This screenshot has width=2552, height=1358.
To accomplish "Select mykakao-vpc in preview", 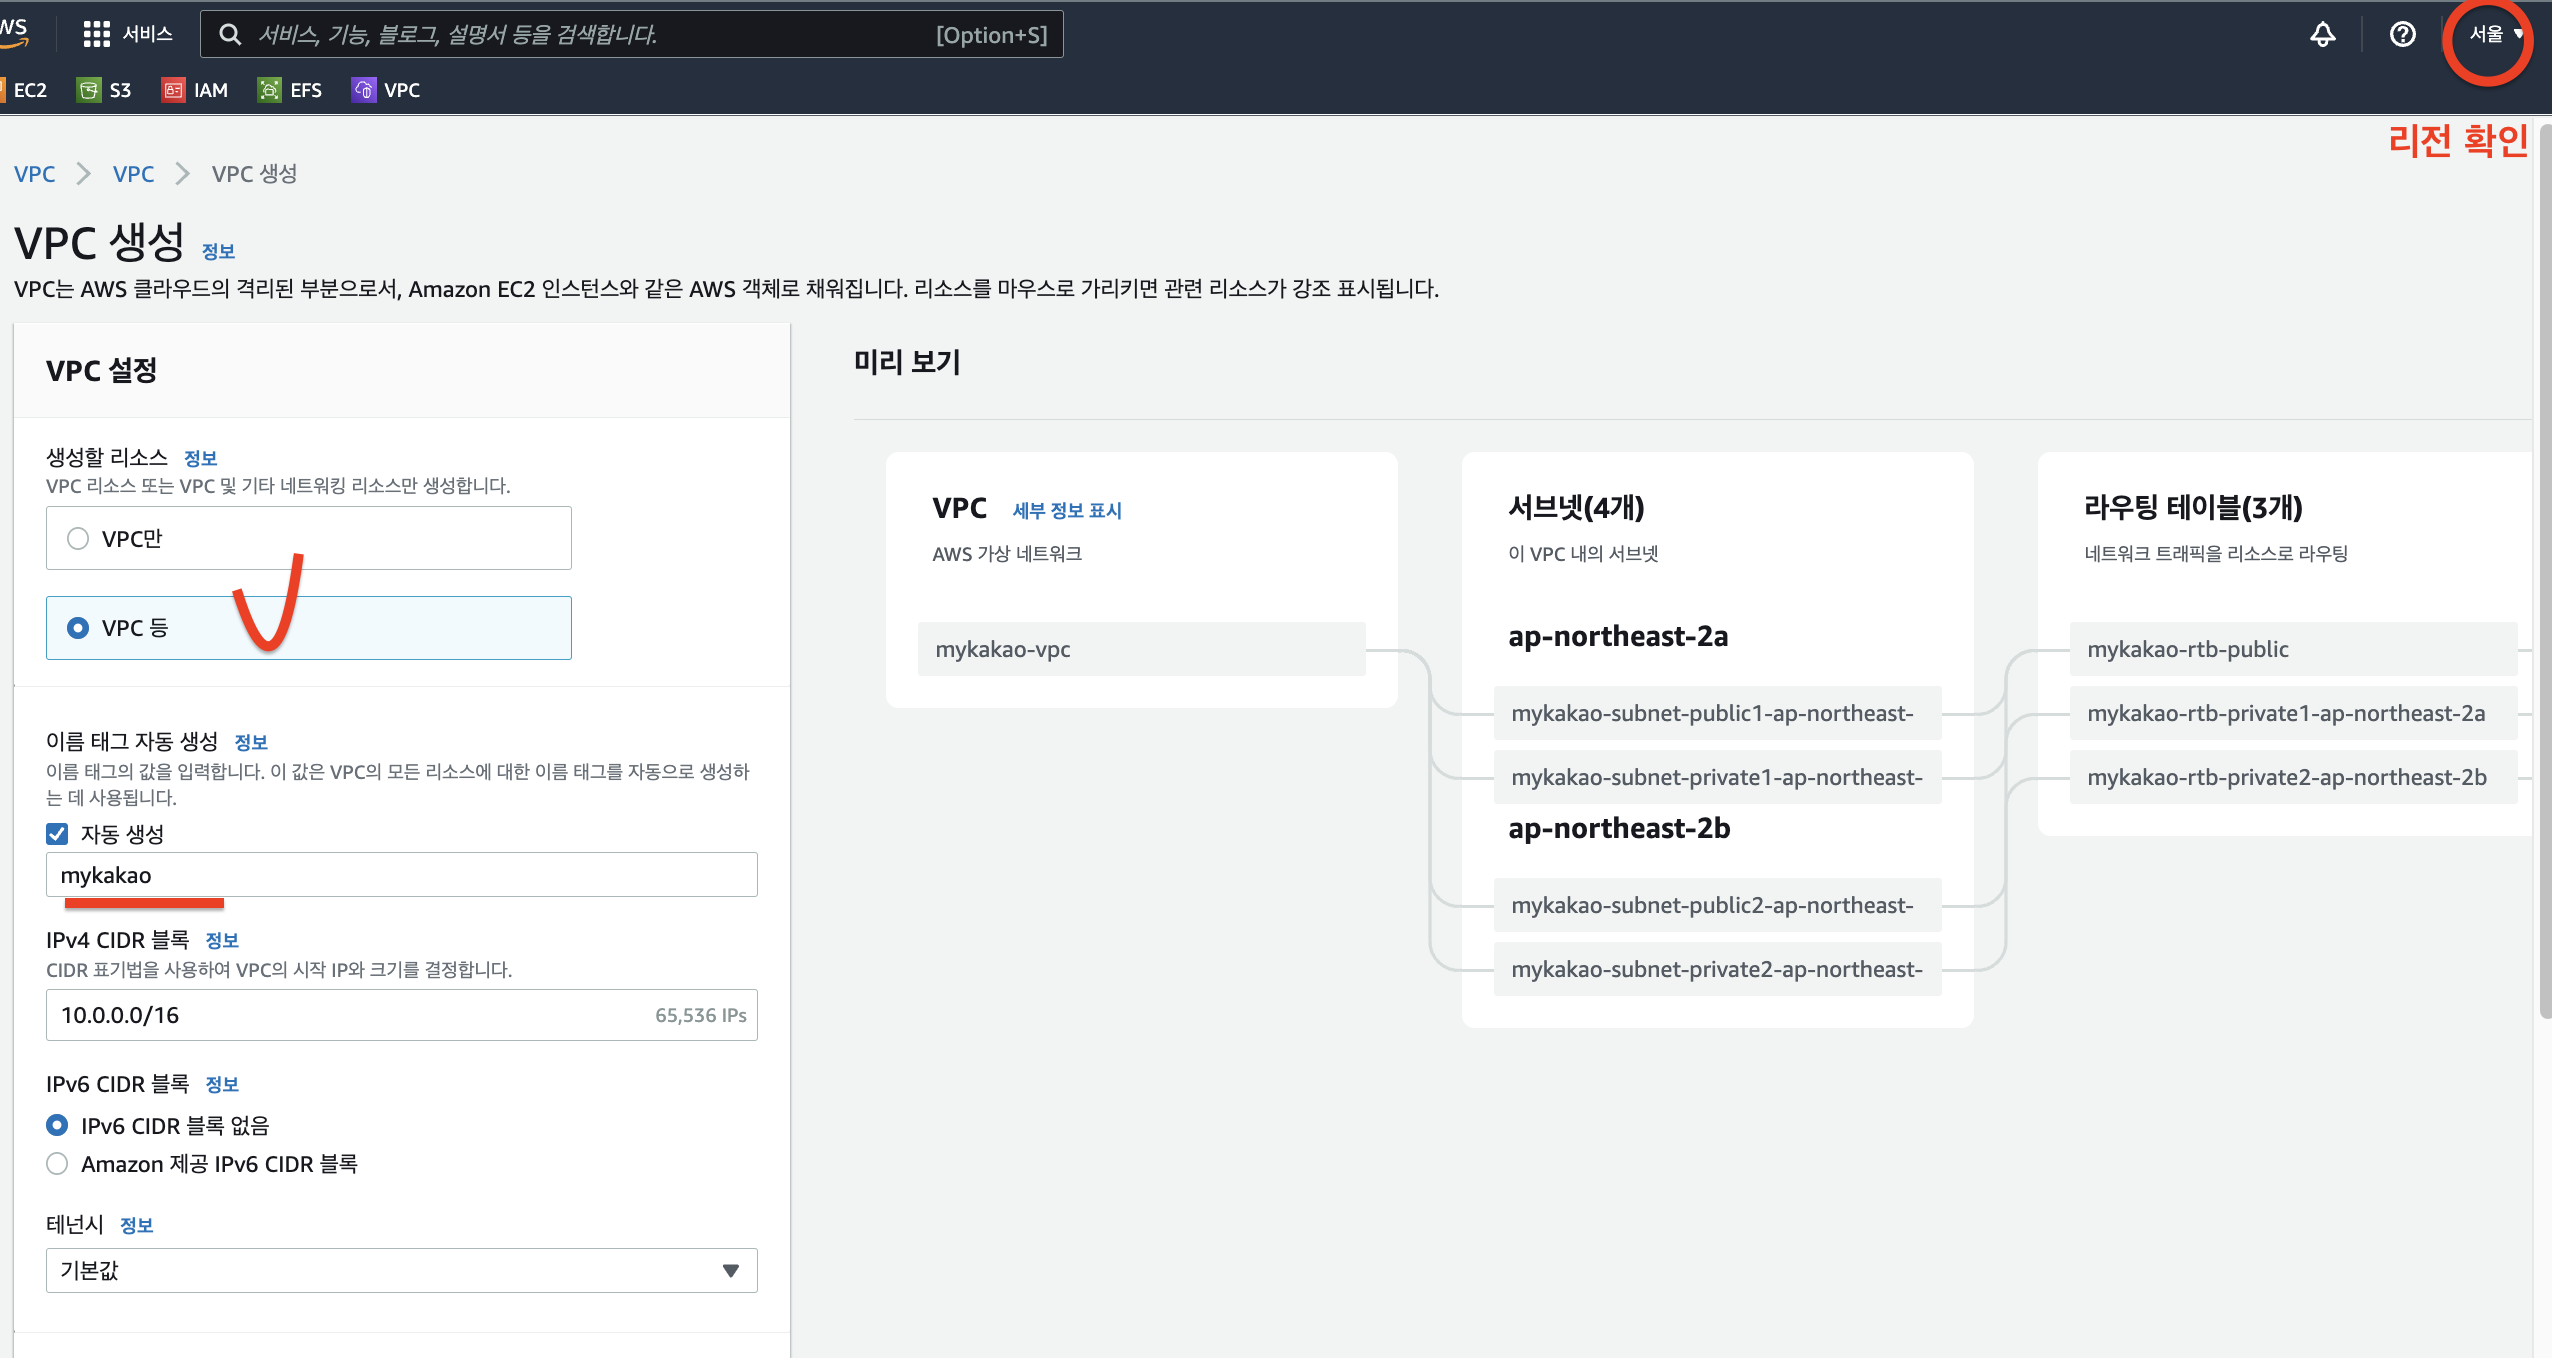I will tap(1142, 649).
